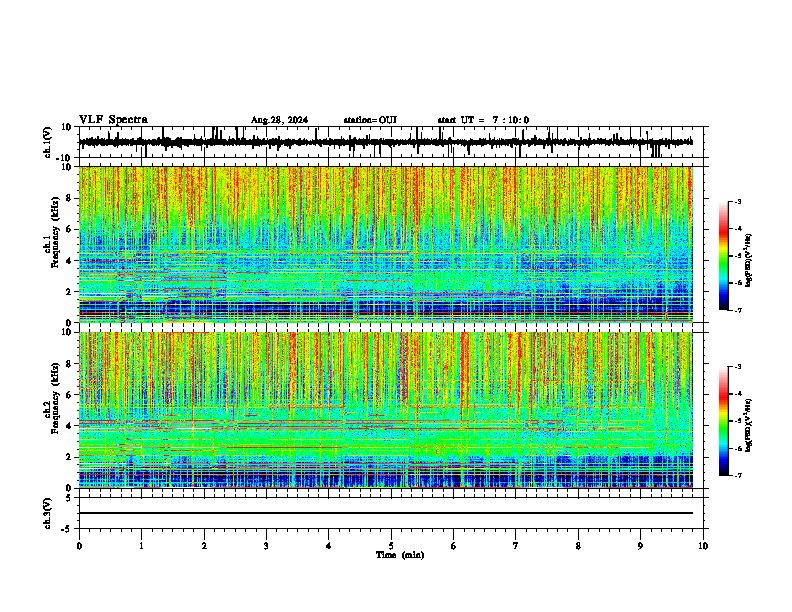Image resolution: width=792 pixels, height=612 pixels.
Task: Click the "6" kHz tick on ch.2 frequency axis
Action: (x=69, y=394)
